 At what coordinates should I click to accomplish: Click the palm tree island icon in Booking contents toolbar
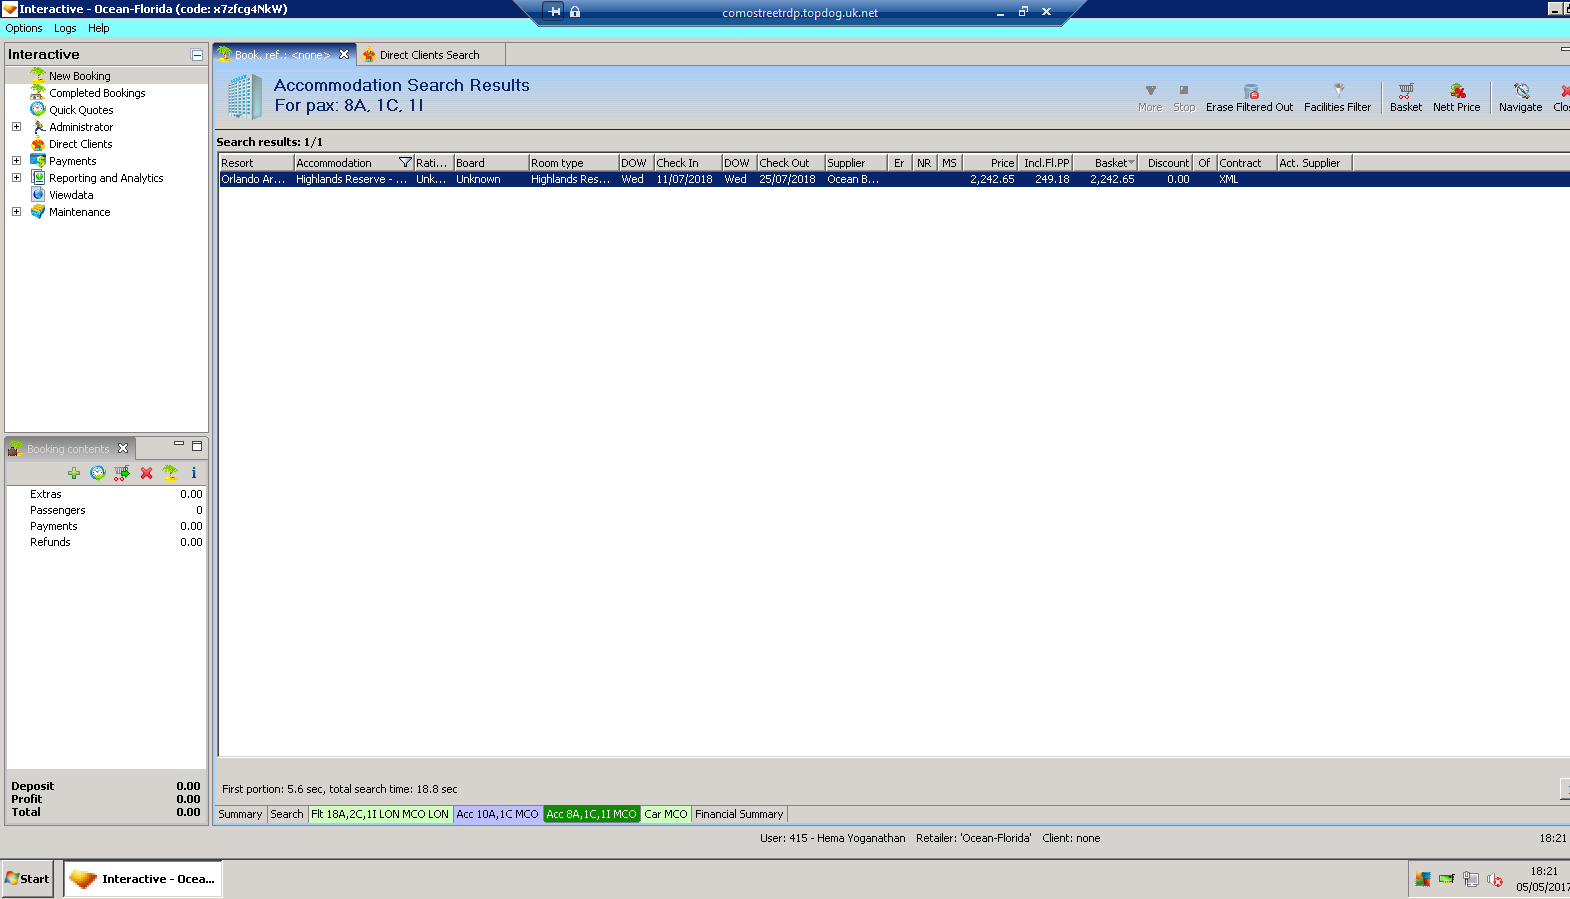pos(170,473)
